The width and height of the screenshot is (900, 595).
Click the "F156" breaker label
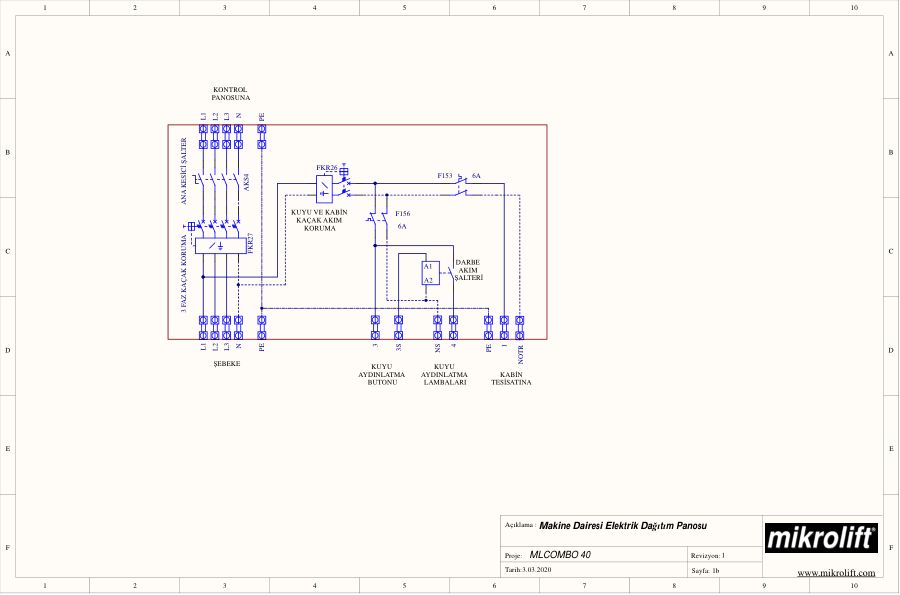(x=403, y=213)
